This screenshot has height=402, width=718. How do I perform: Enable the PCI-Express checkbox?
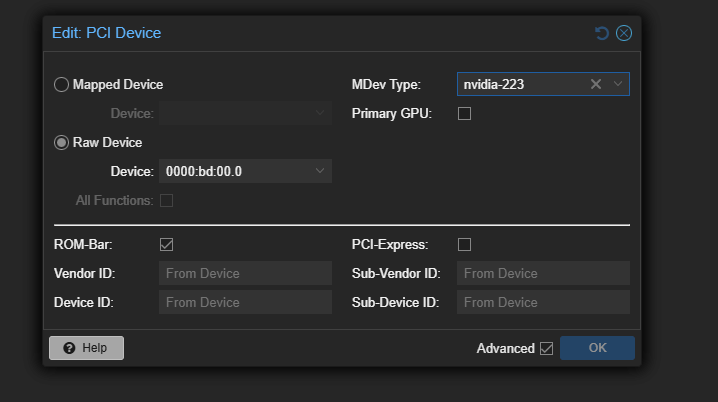point(464,244)
